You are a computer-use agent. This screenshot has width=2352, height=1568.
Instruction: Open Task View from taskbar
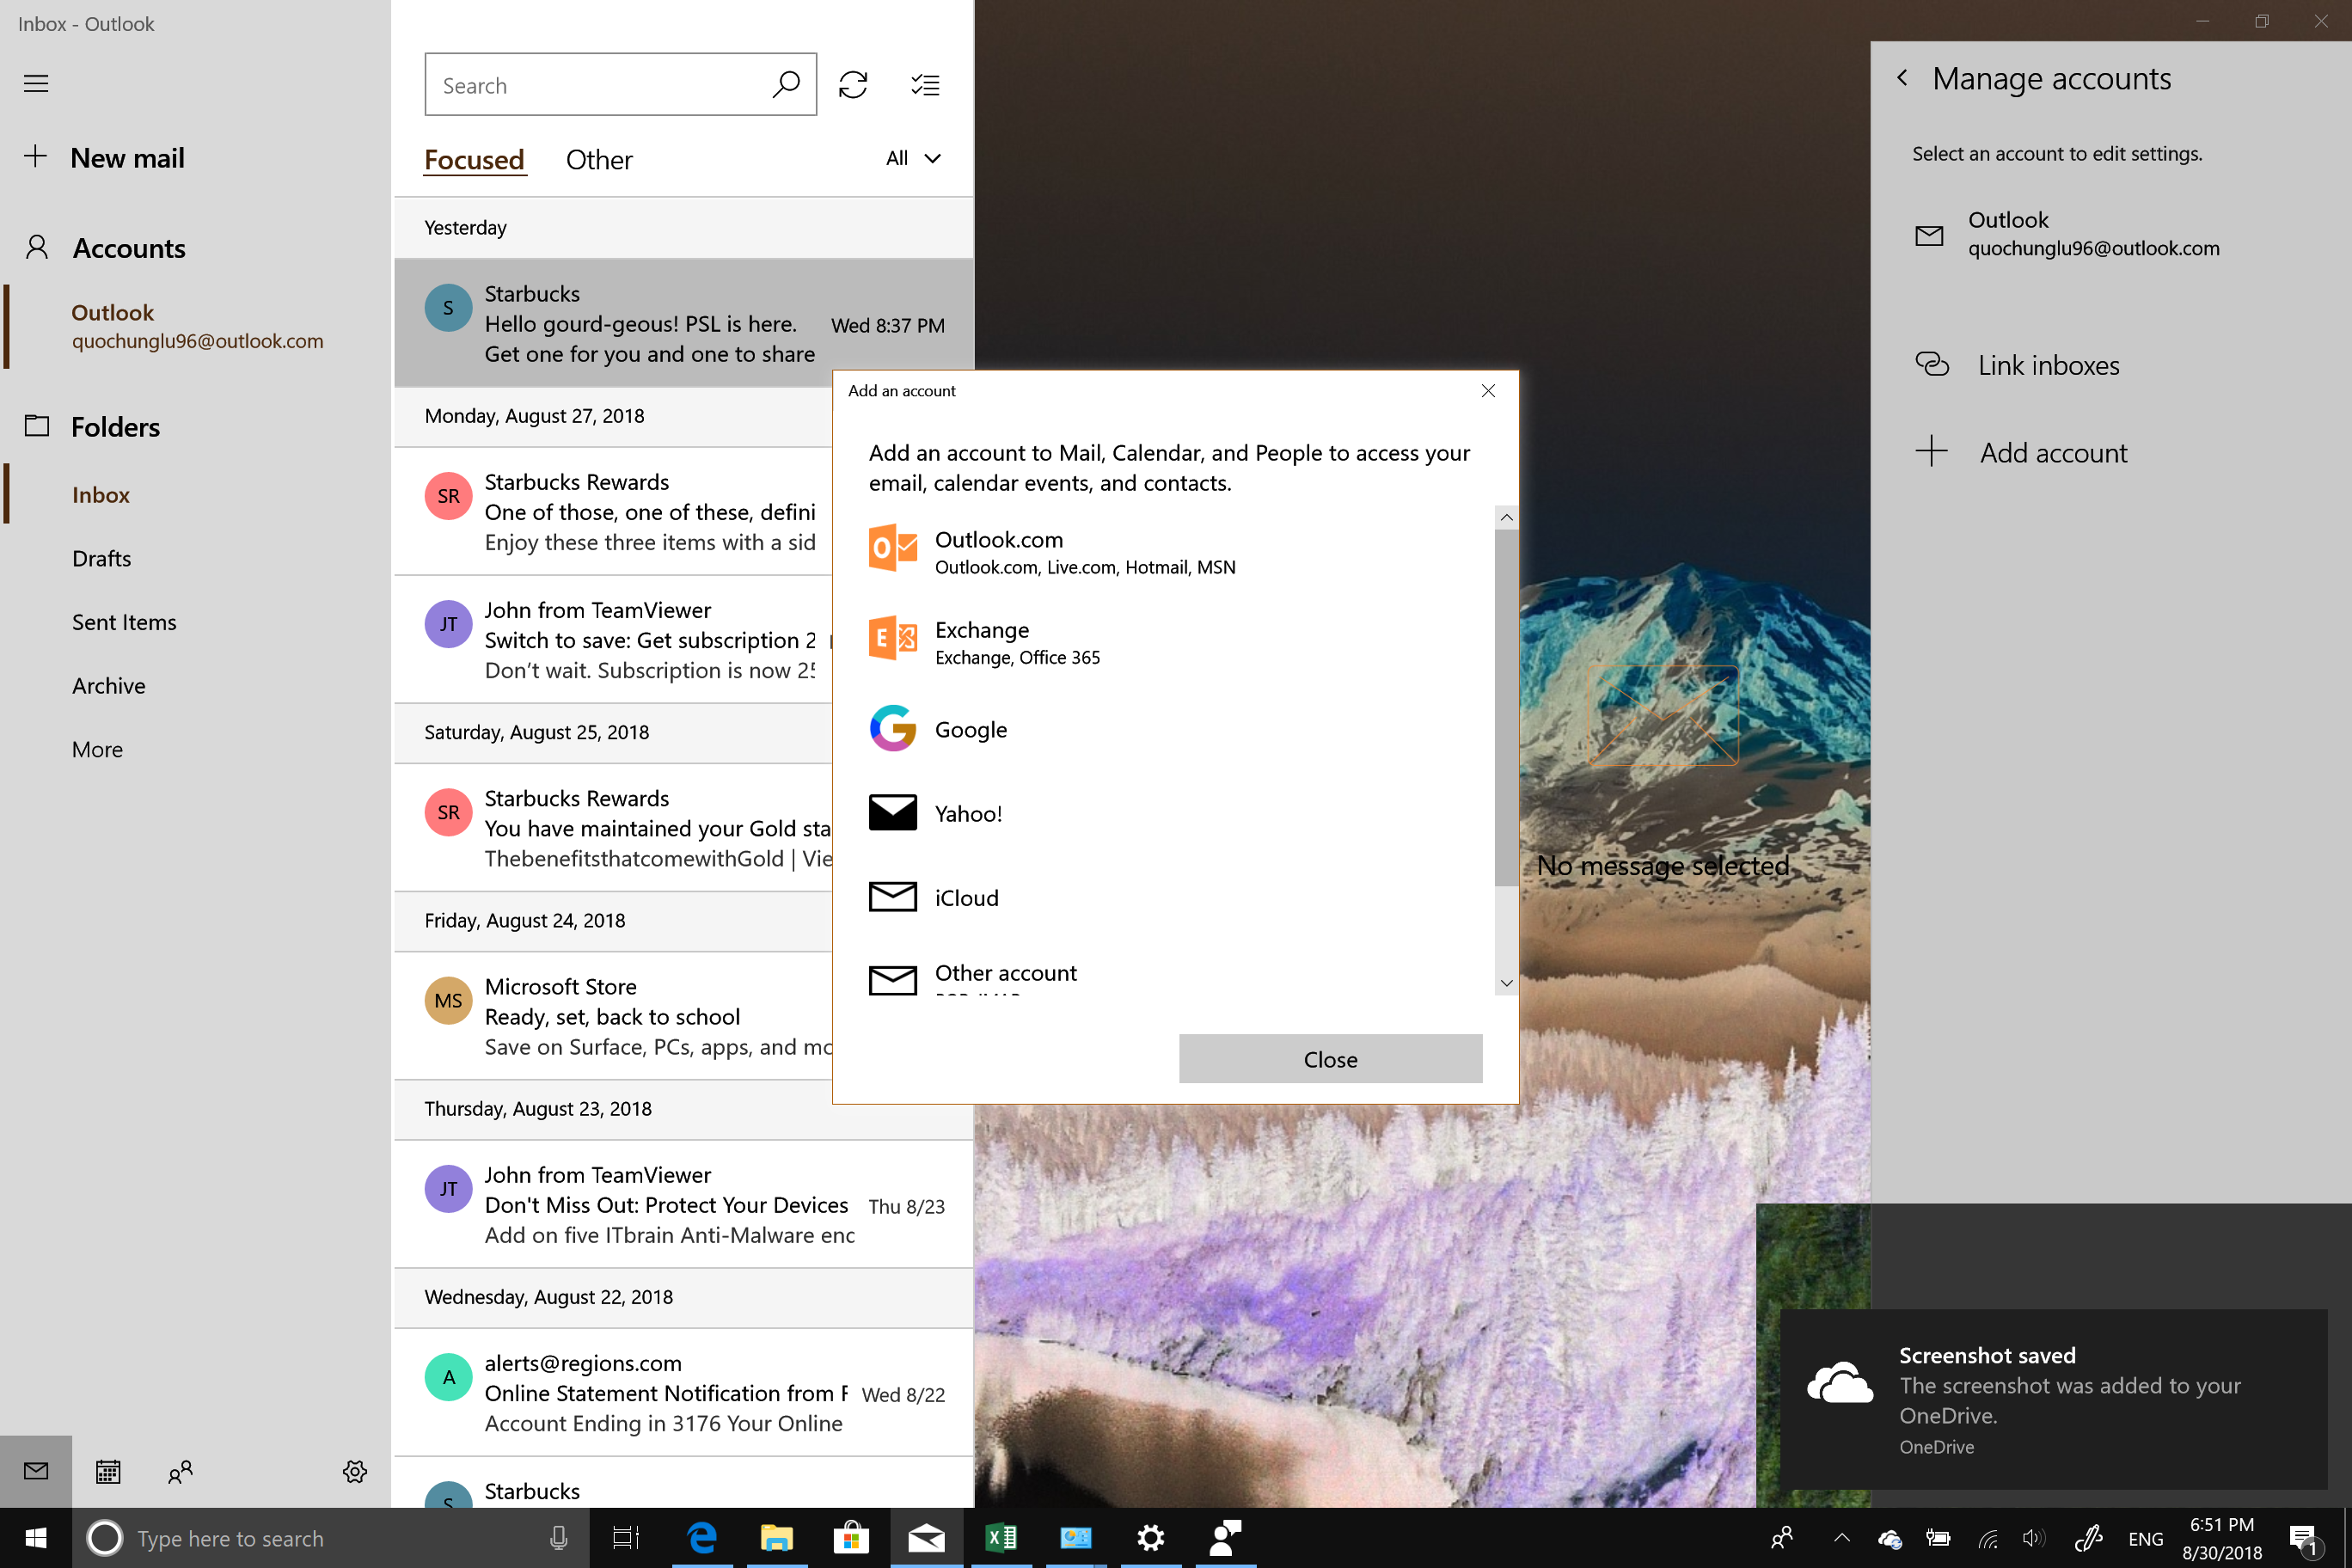626,1538
